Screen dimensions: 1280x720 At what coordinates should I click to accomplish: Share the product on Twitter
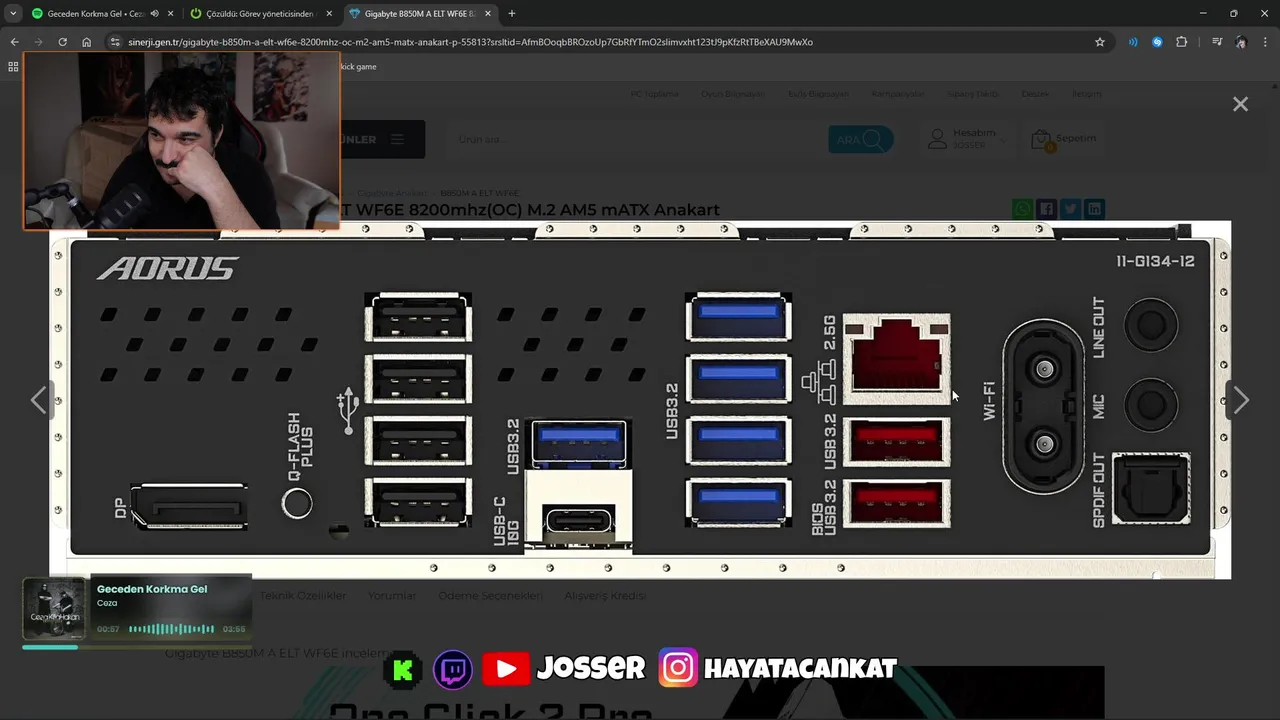[x=1070, y=209]
